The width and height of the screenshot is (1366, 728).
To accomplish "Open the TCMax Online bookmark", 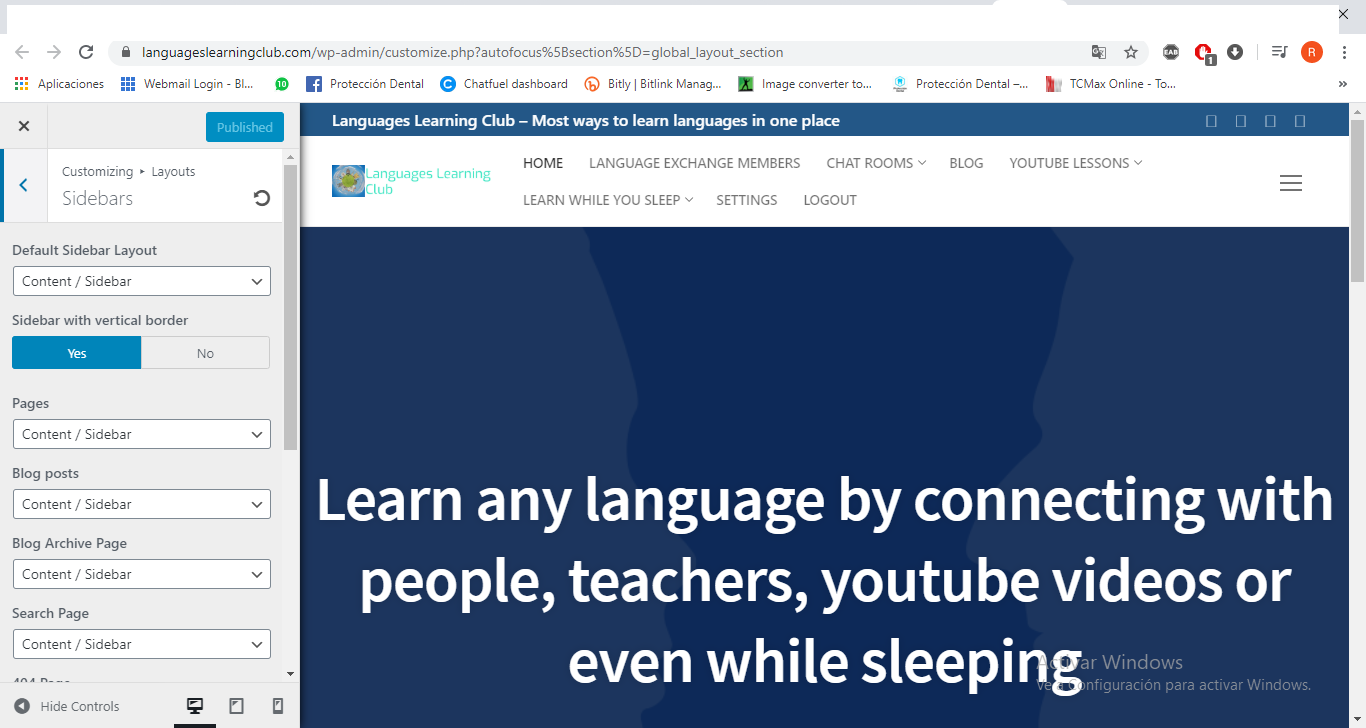I will pyautogui.click(x=1110, y=84).
